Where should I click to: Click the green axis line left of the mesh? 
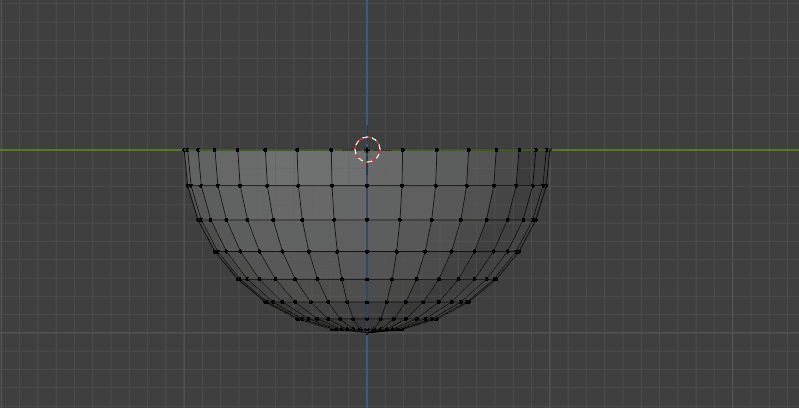tap(90, 150)
